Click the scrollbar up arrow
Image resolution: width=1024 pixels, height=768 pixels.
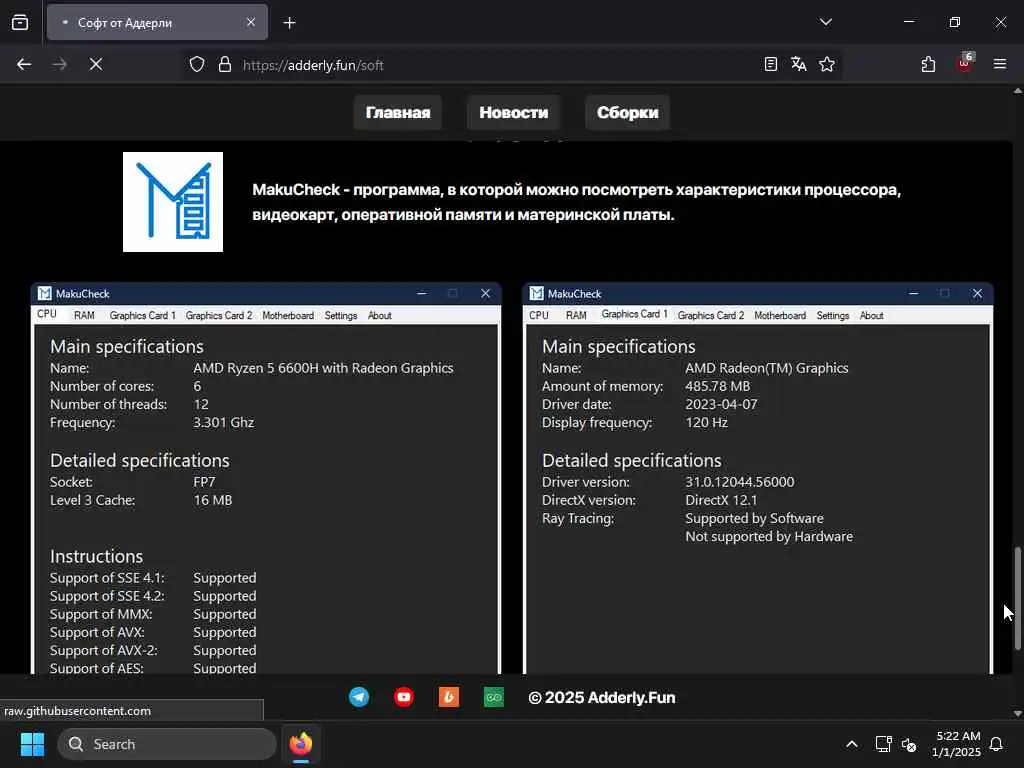click(1017, 91)
